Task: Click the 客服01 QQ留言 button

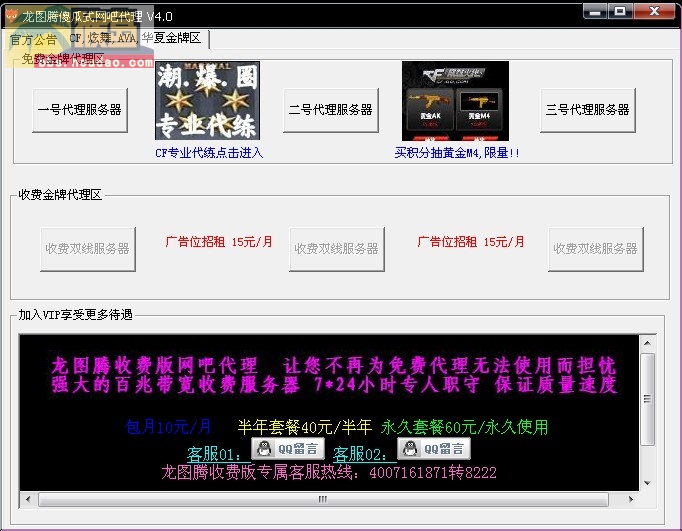Action: (288, 448)
